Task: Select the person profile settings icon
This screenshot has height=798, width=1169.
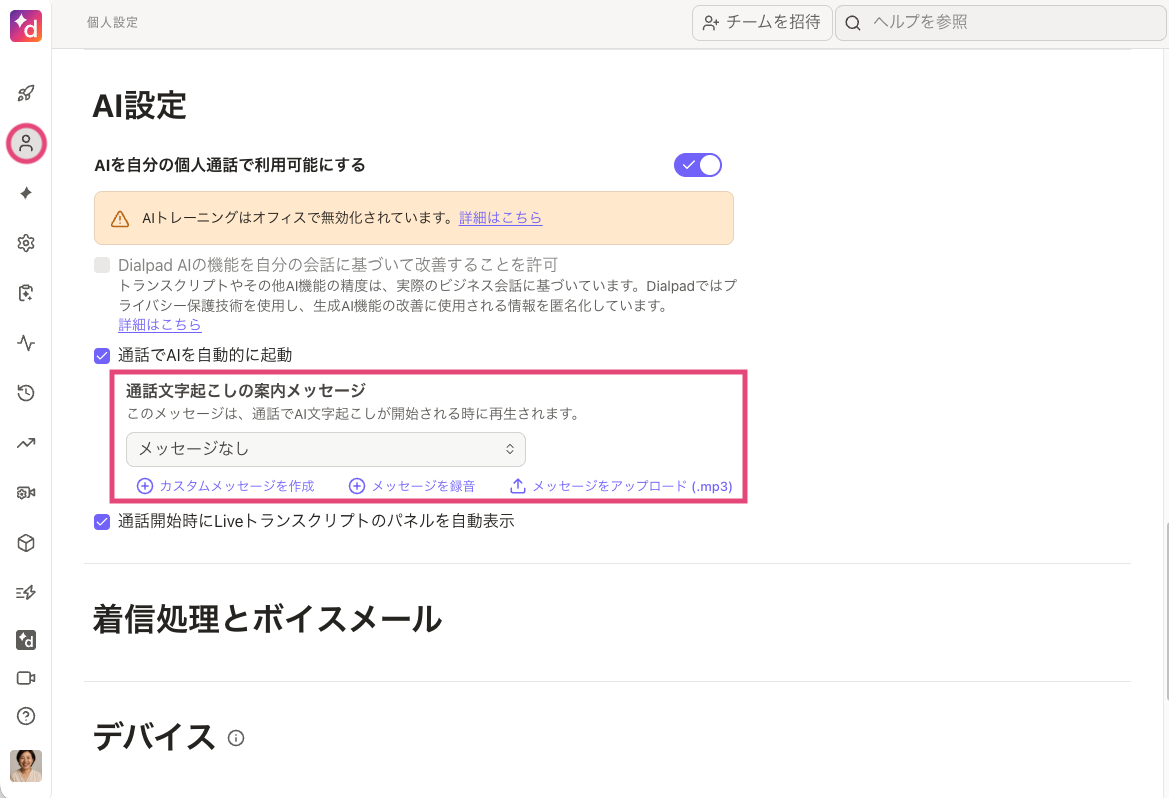Action: pos(26,143)
